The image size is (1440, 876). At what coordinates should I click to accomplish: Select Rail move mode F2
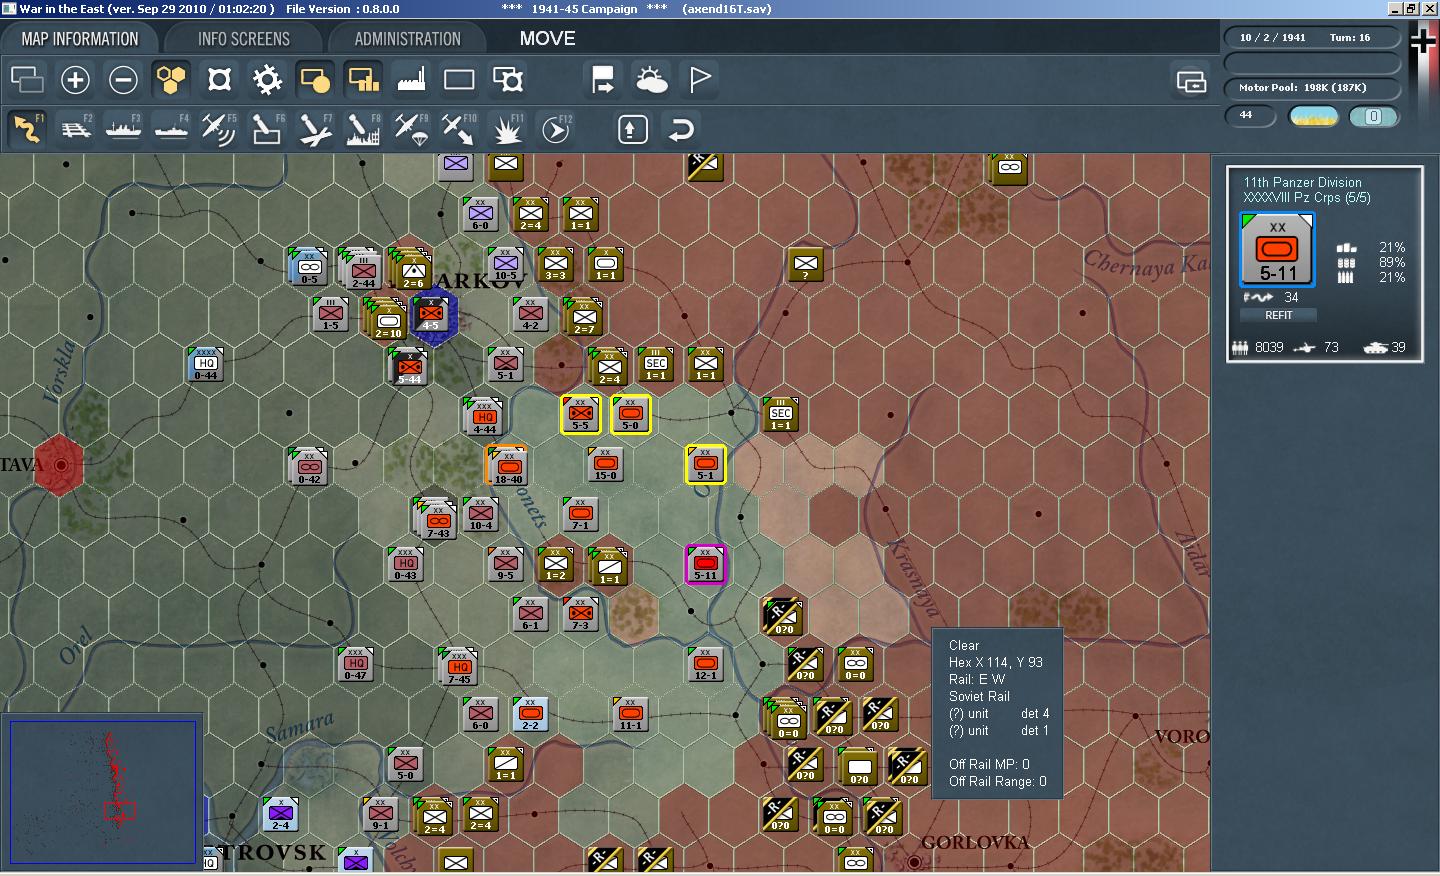(75, 129)
